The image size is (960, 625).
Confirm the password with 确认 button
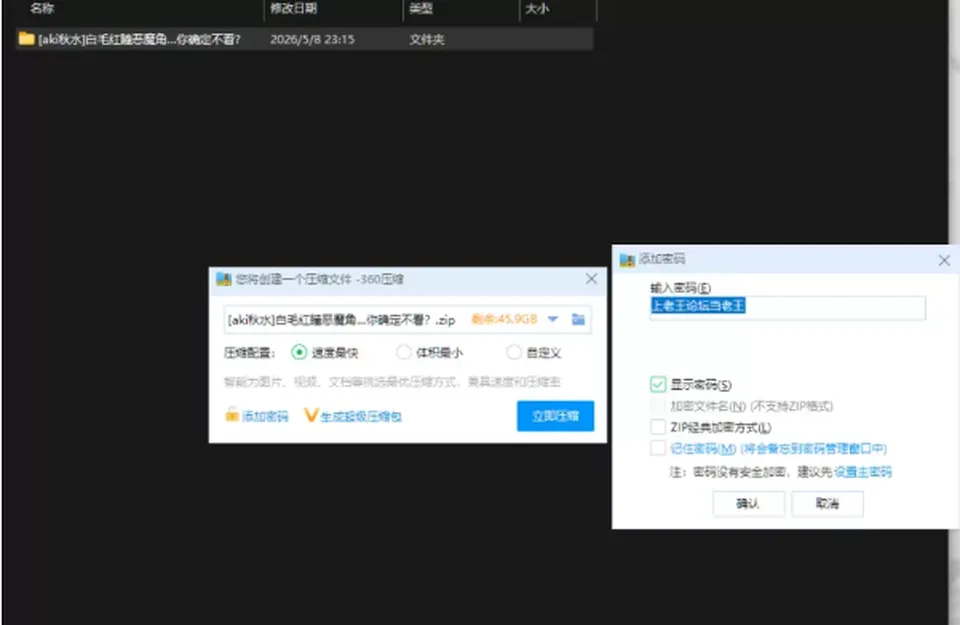point(748,504)
